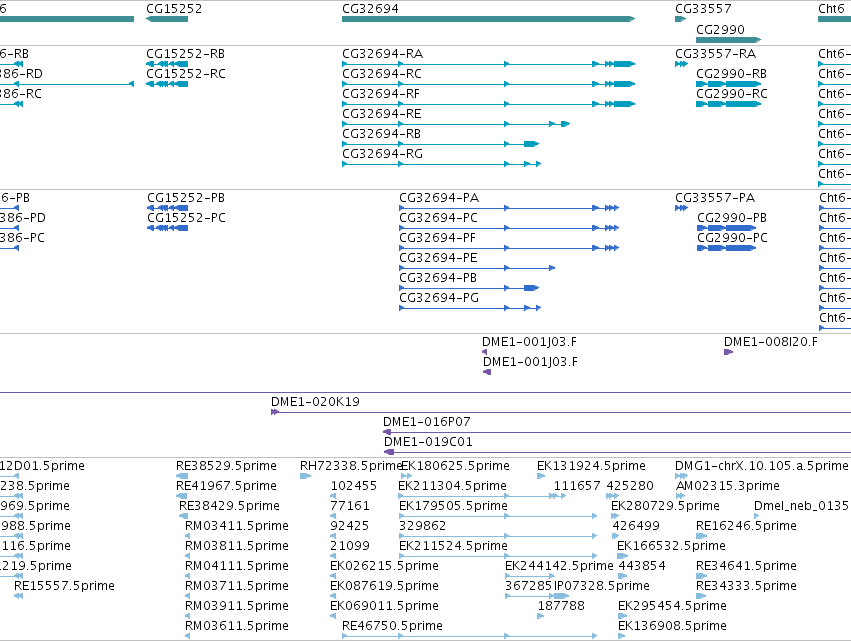Click EST EK087619.5prime
Screen dimensions: 851x641
point(384,587)
